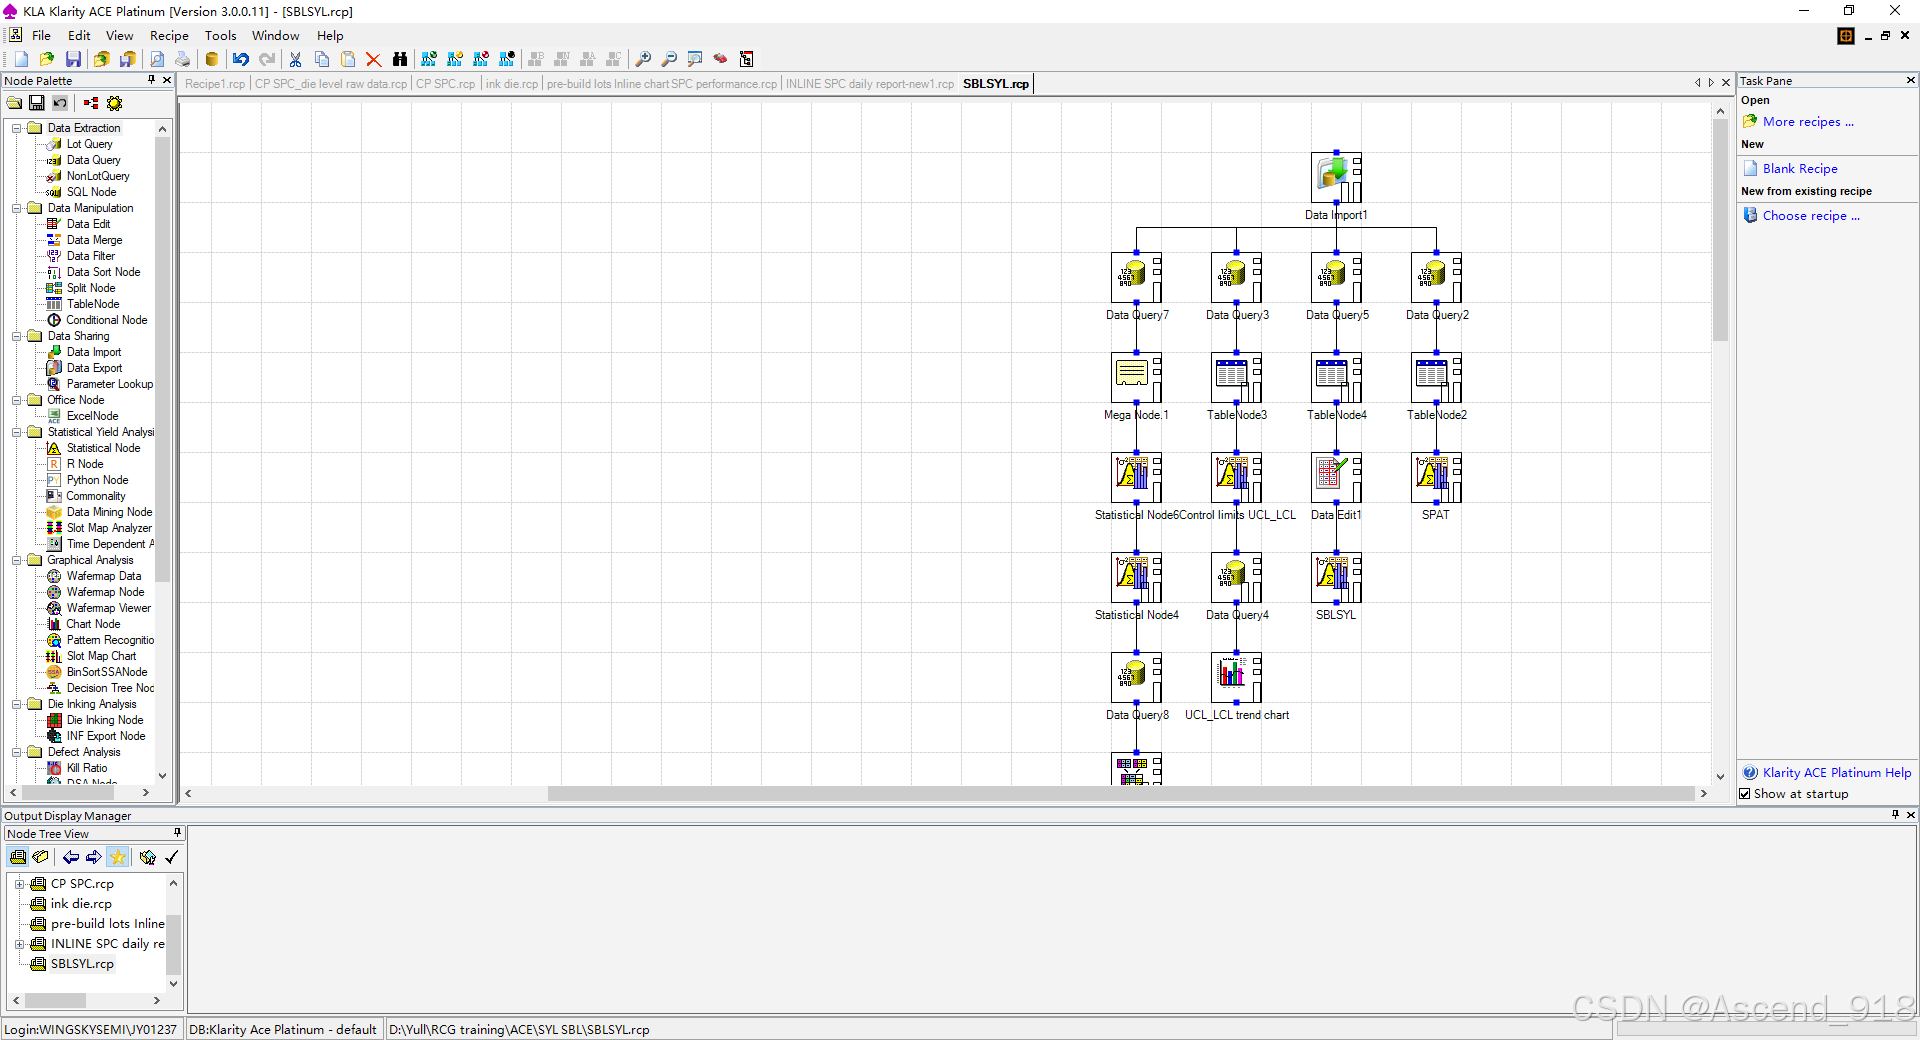Select the Data Edit1 node icon

(1336, 478)
